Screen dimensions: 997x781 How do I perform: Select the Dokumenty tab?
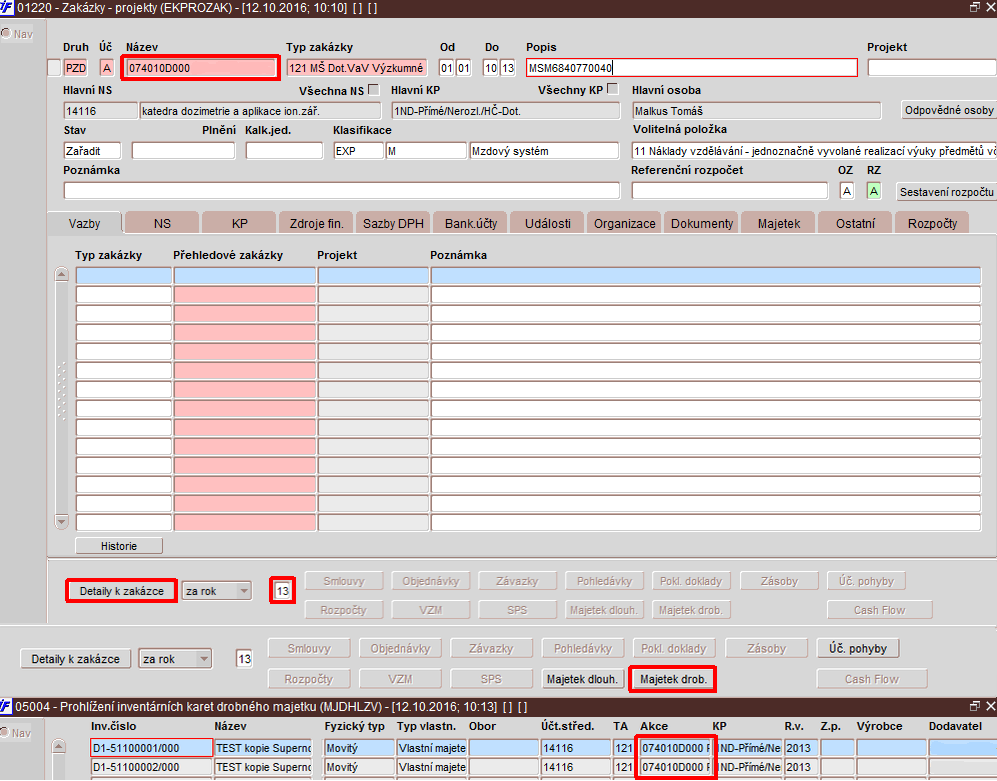coord(701,223)
